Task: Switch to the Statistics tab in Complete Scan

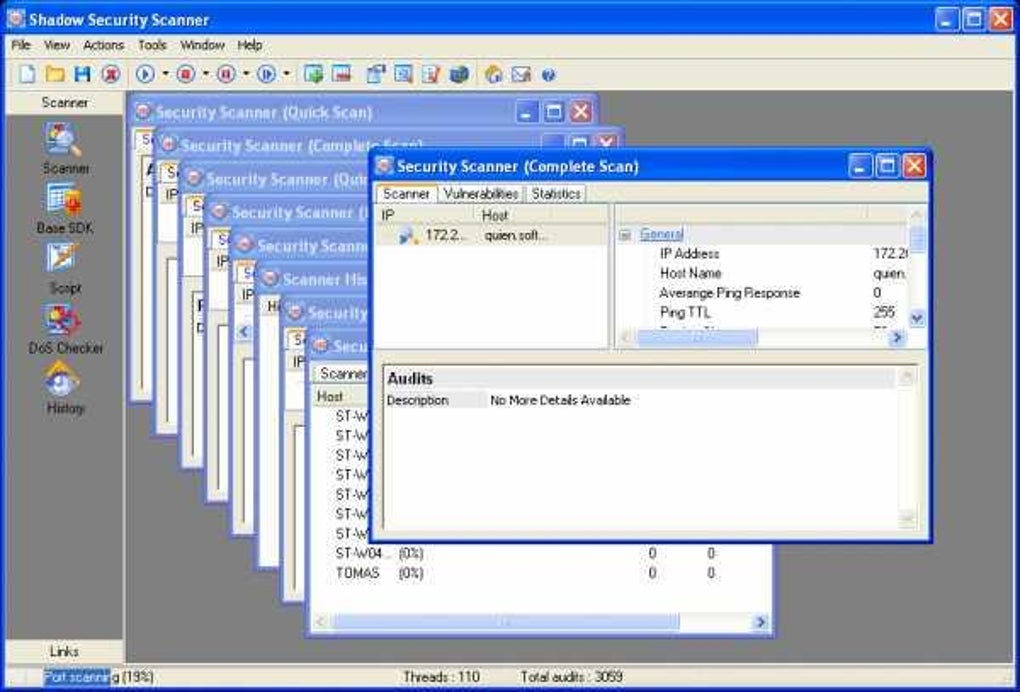Action: (556, 194)
